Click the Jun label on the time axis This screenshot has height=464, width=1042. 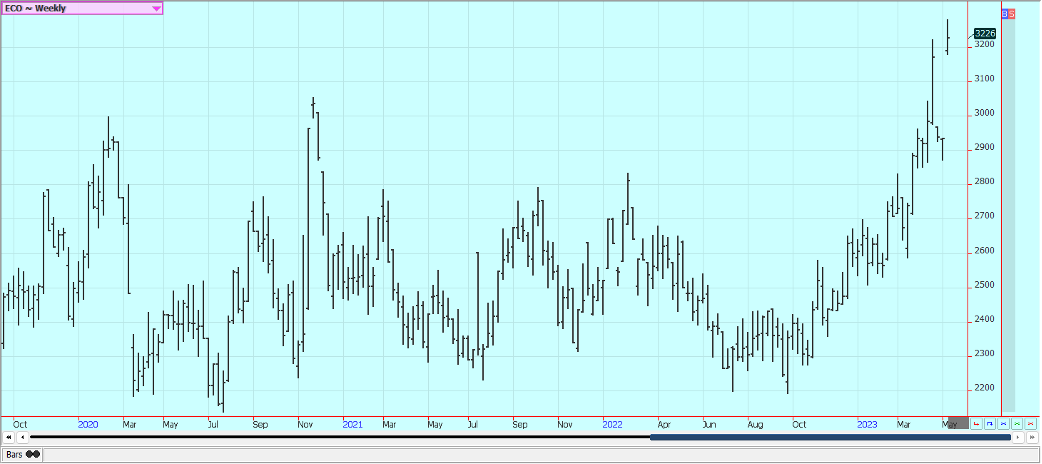point(710,424)
